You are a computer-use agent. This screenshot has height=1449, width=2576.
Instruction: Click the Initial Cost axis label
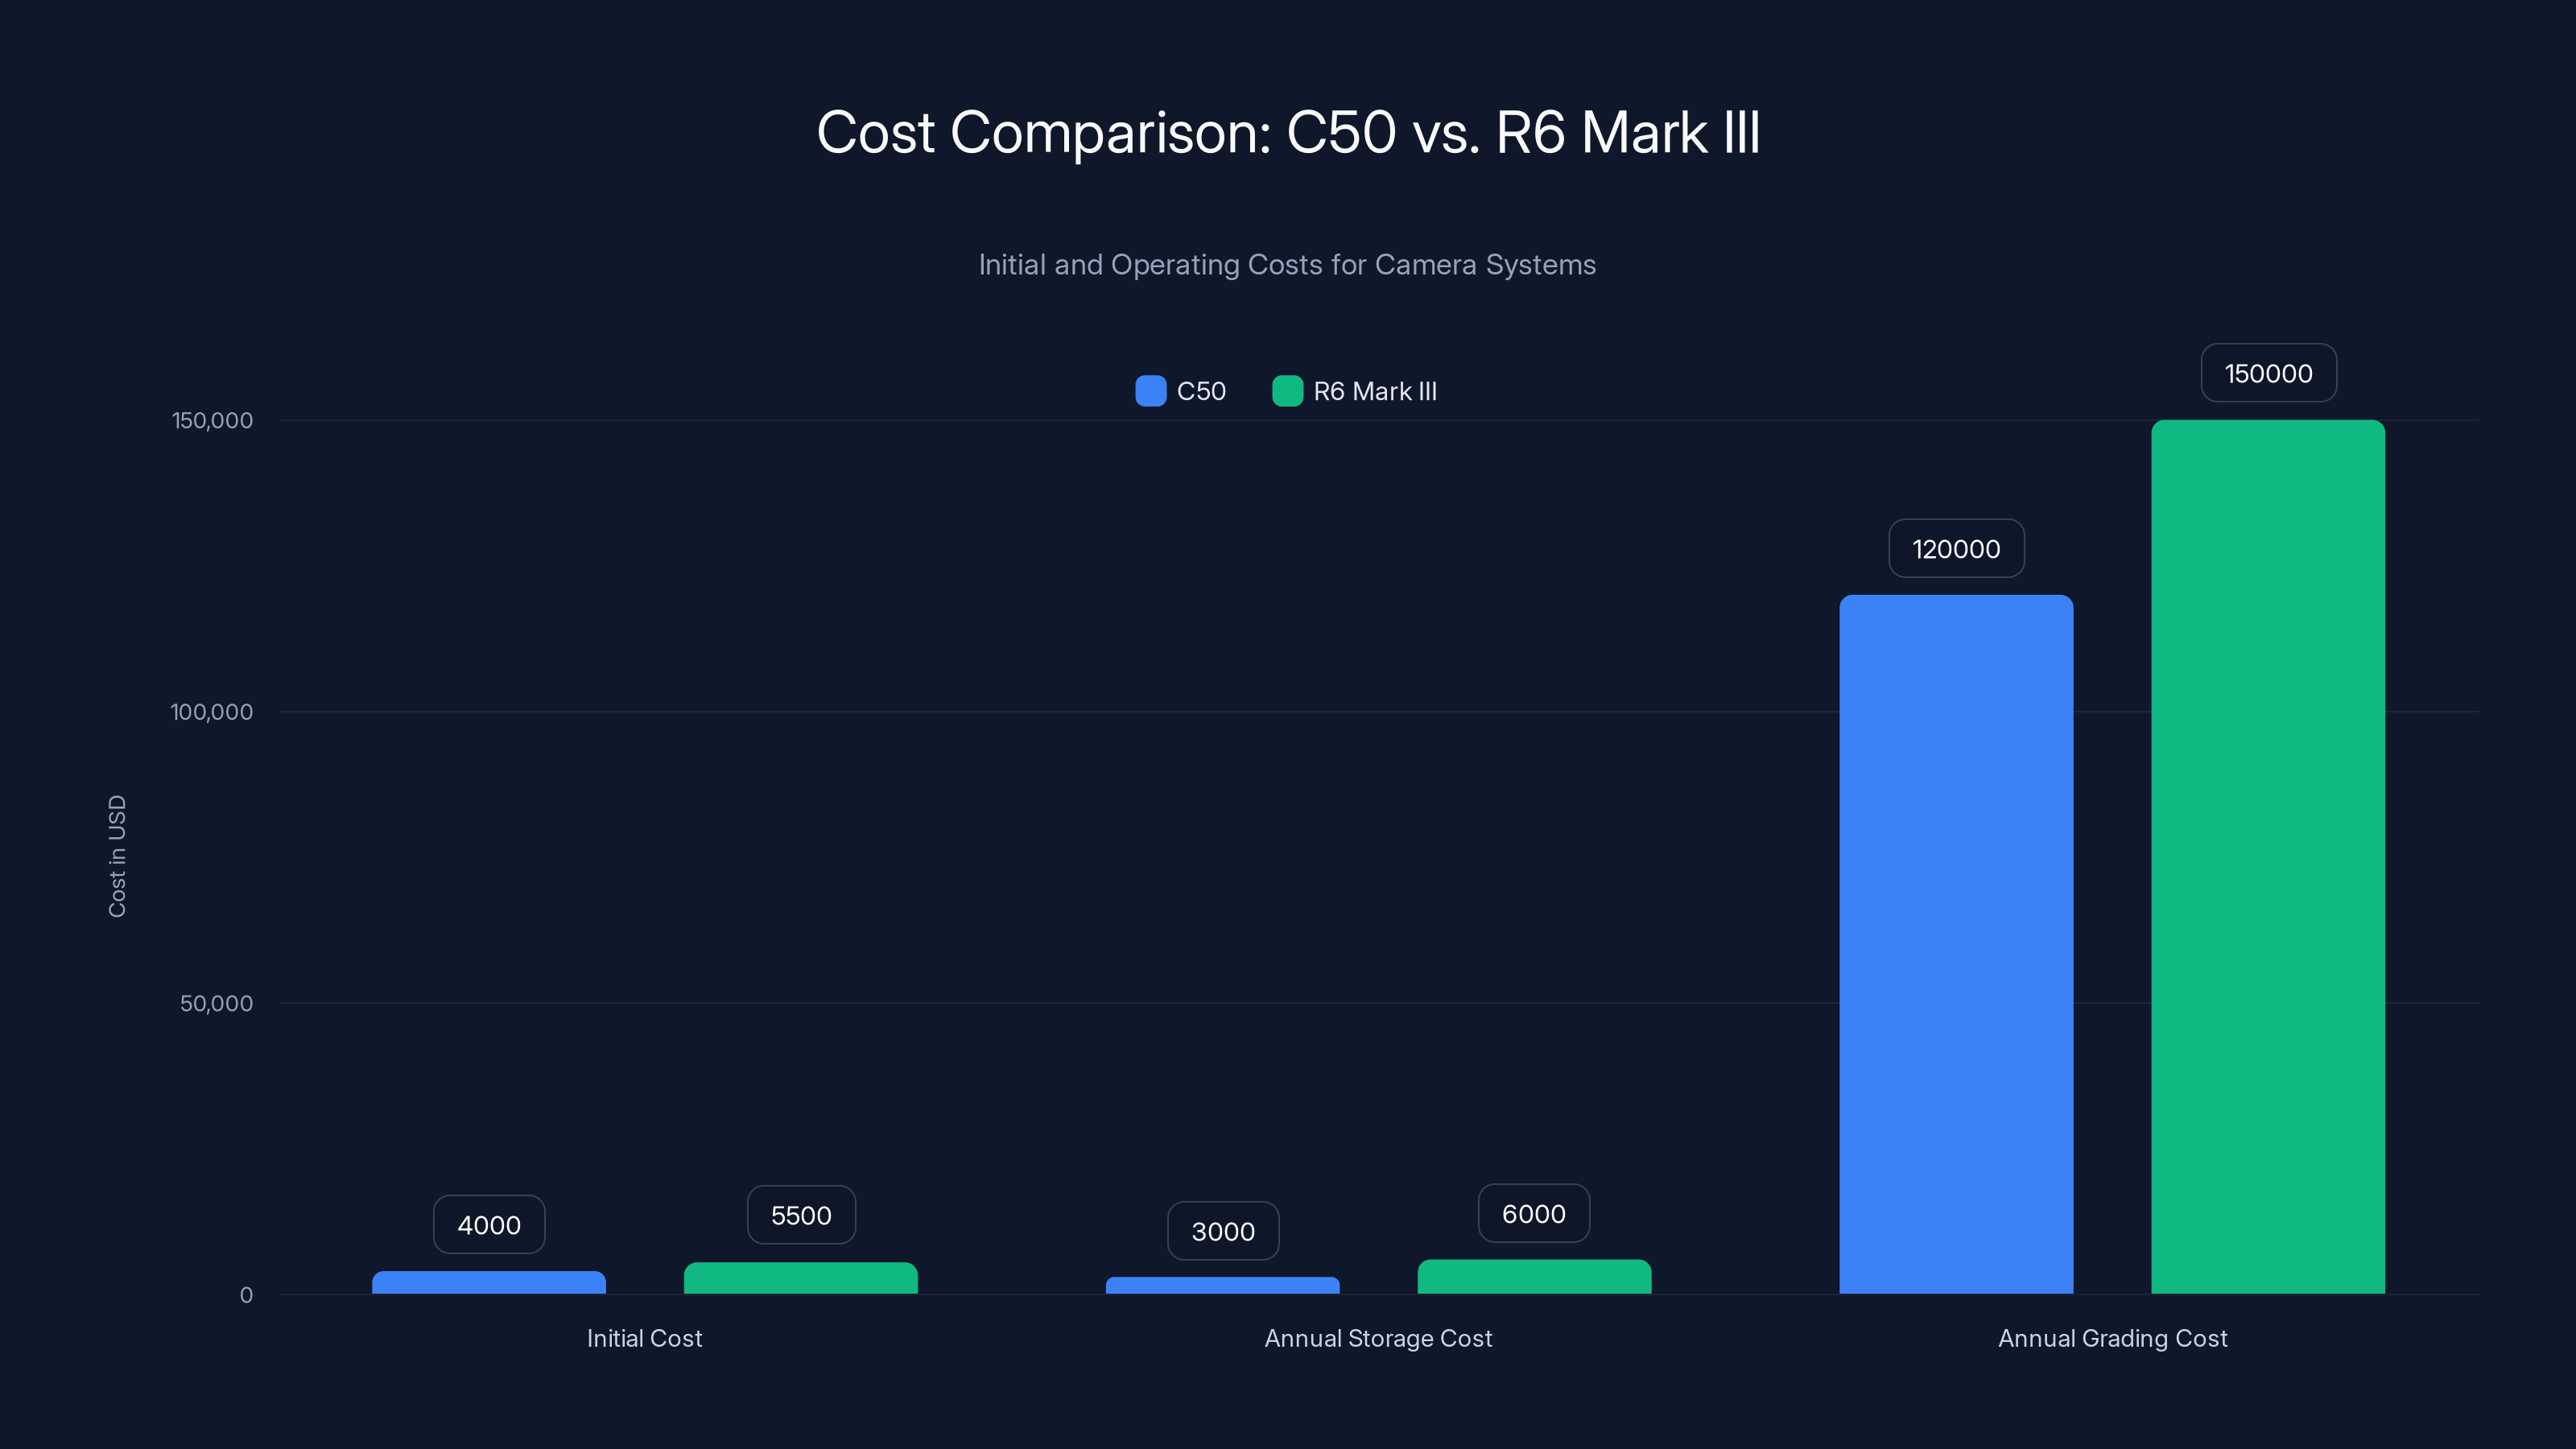pos(645,1338)
